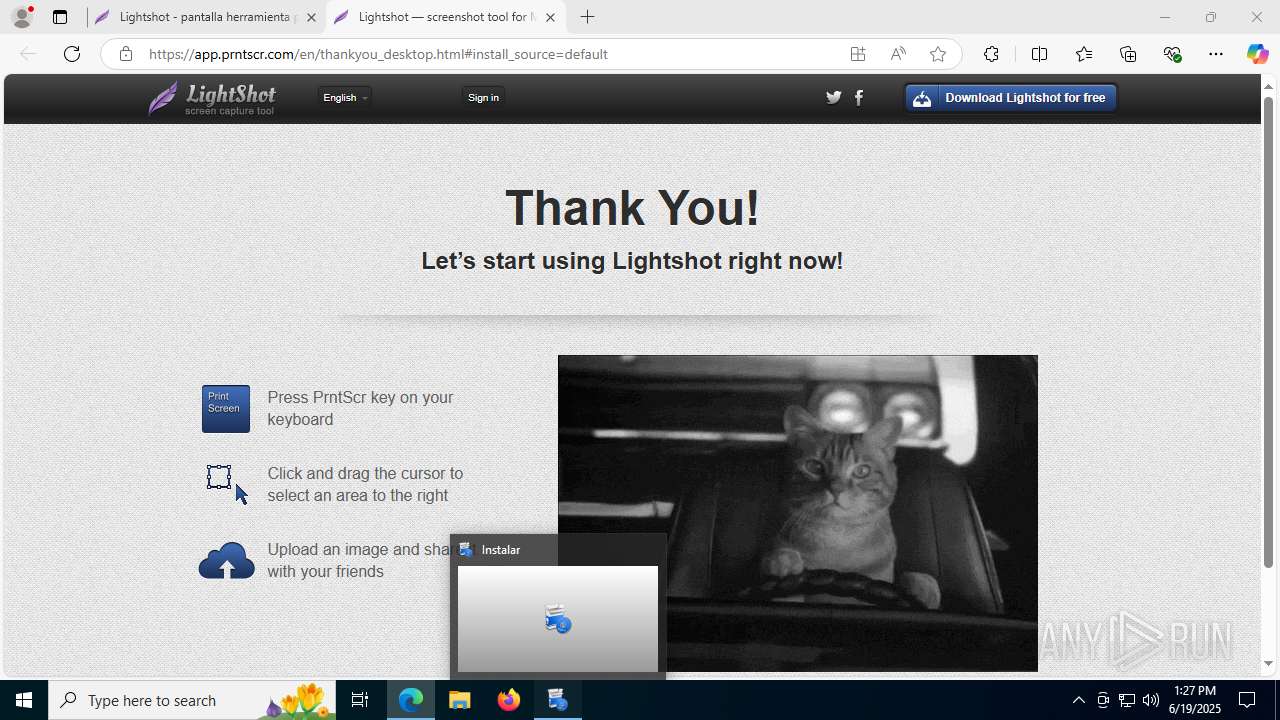This screenshot has height=720, width=1280.
Task: Activate Read aloud icon
Action: coord(898,54)
